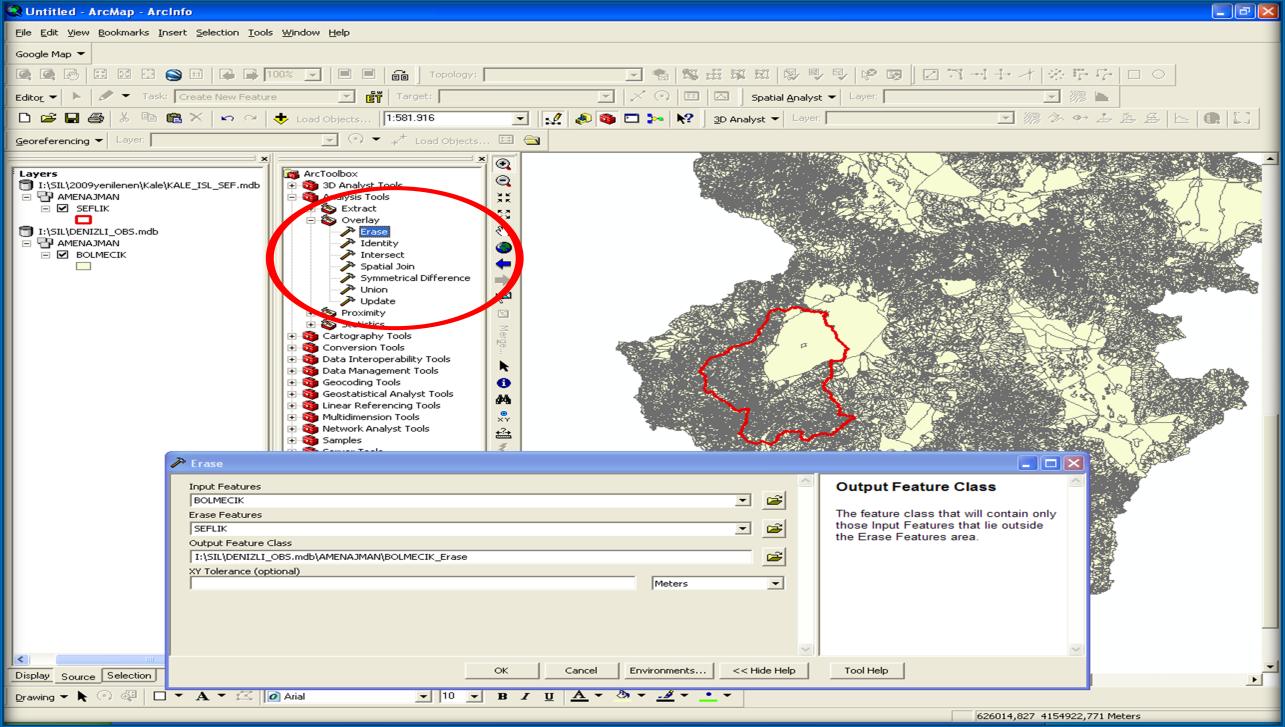Click the What's This help icon

(x=685, y=119)
